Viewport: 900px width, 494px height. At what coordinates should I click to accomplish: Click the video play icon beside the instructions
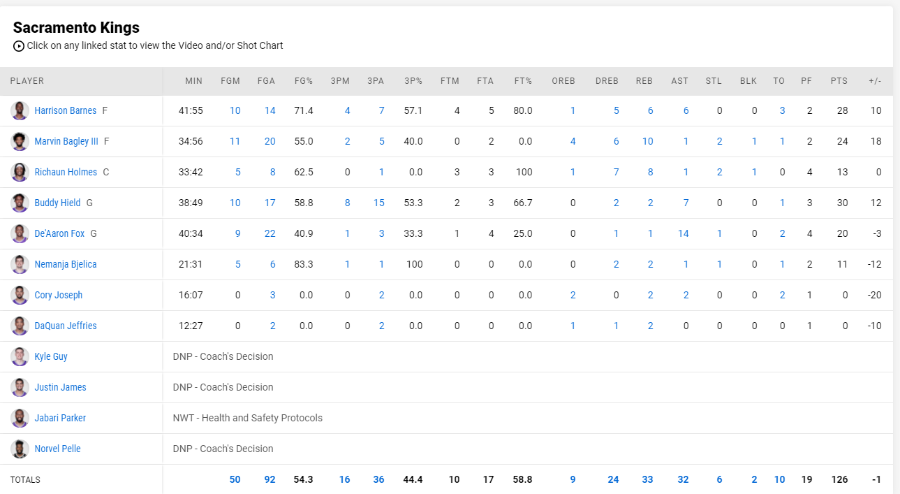[18, 46]
